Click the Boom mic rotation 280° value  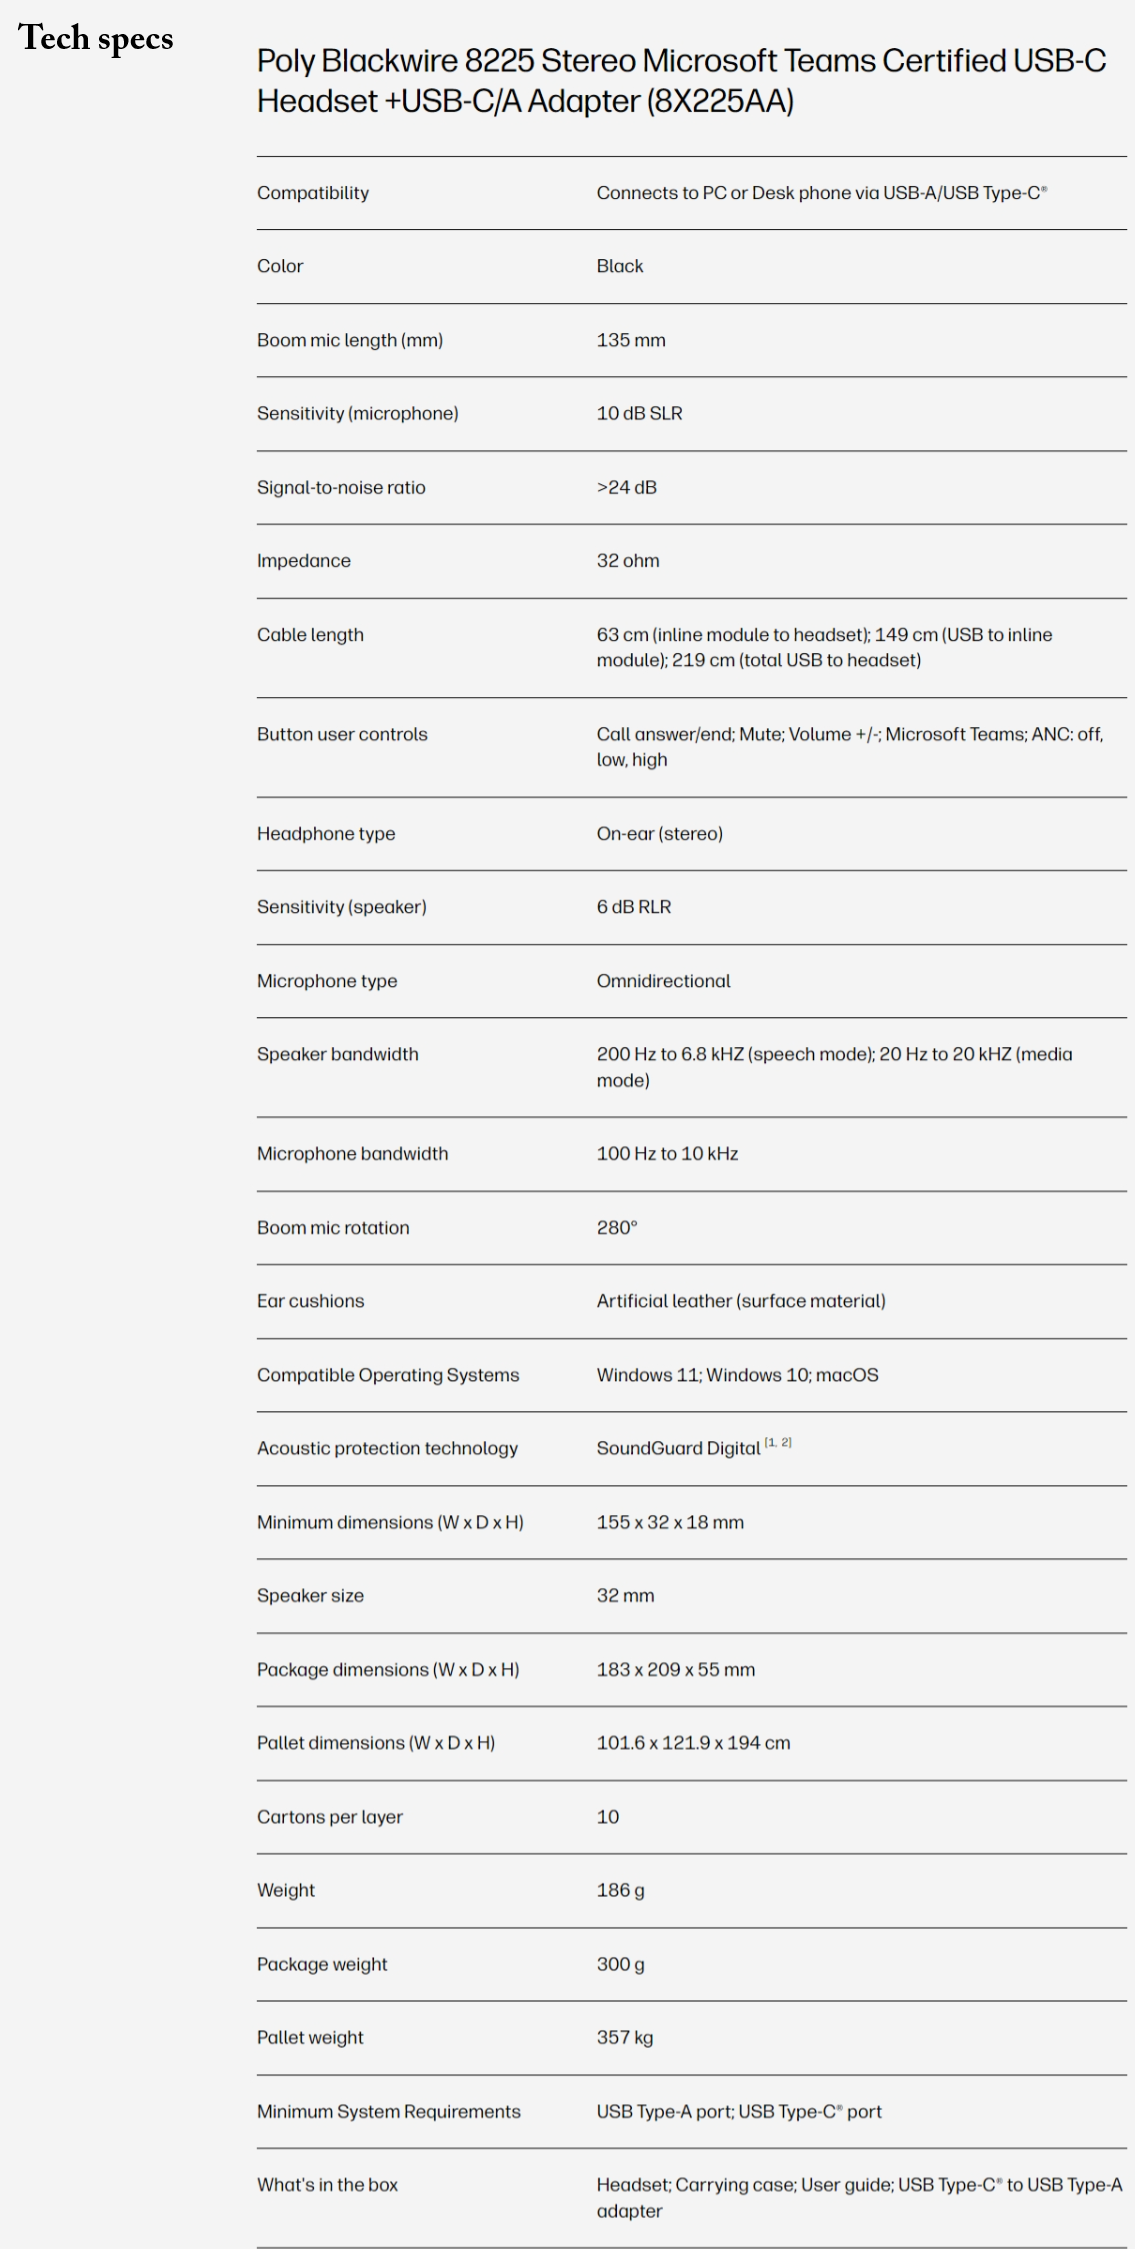point(617,1228)
